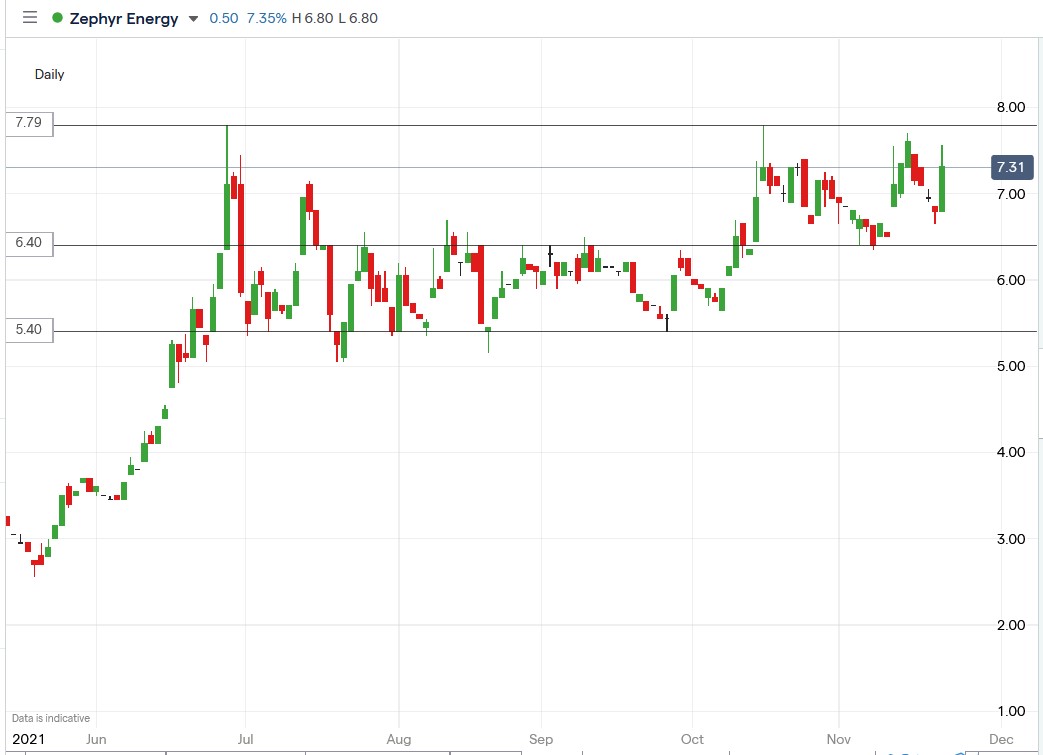
Task: Click the 6.40 price level label
Action: point(29,243)
